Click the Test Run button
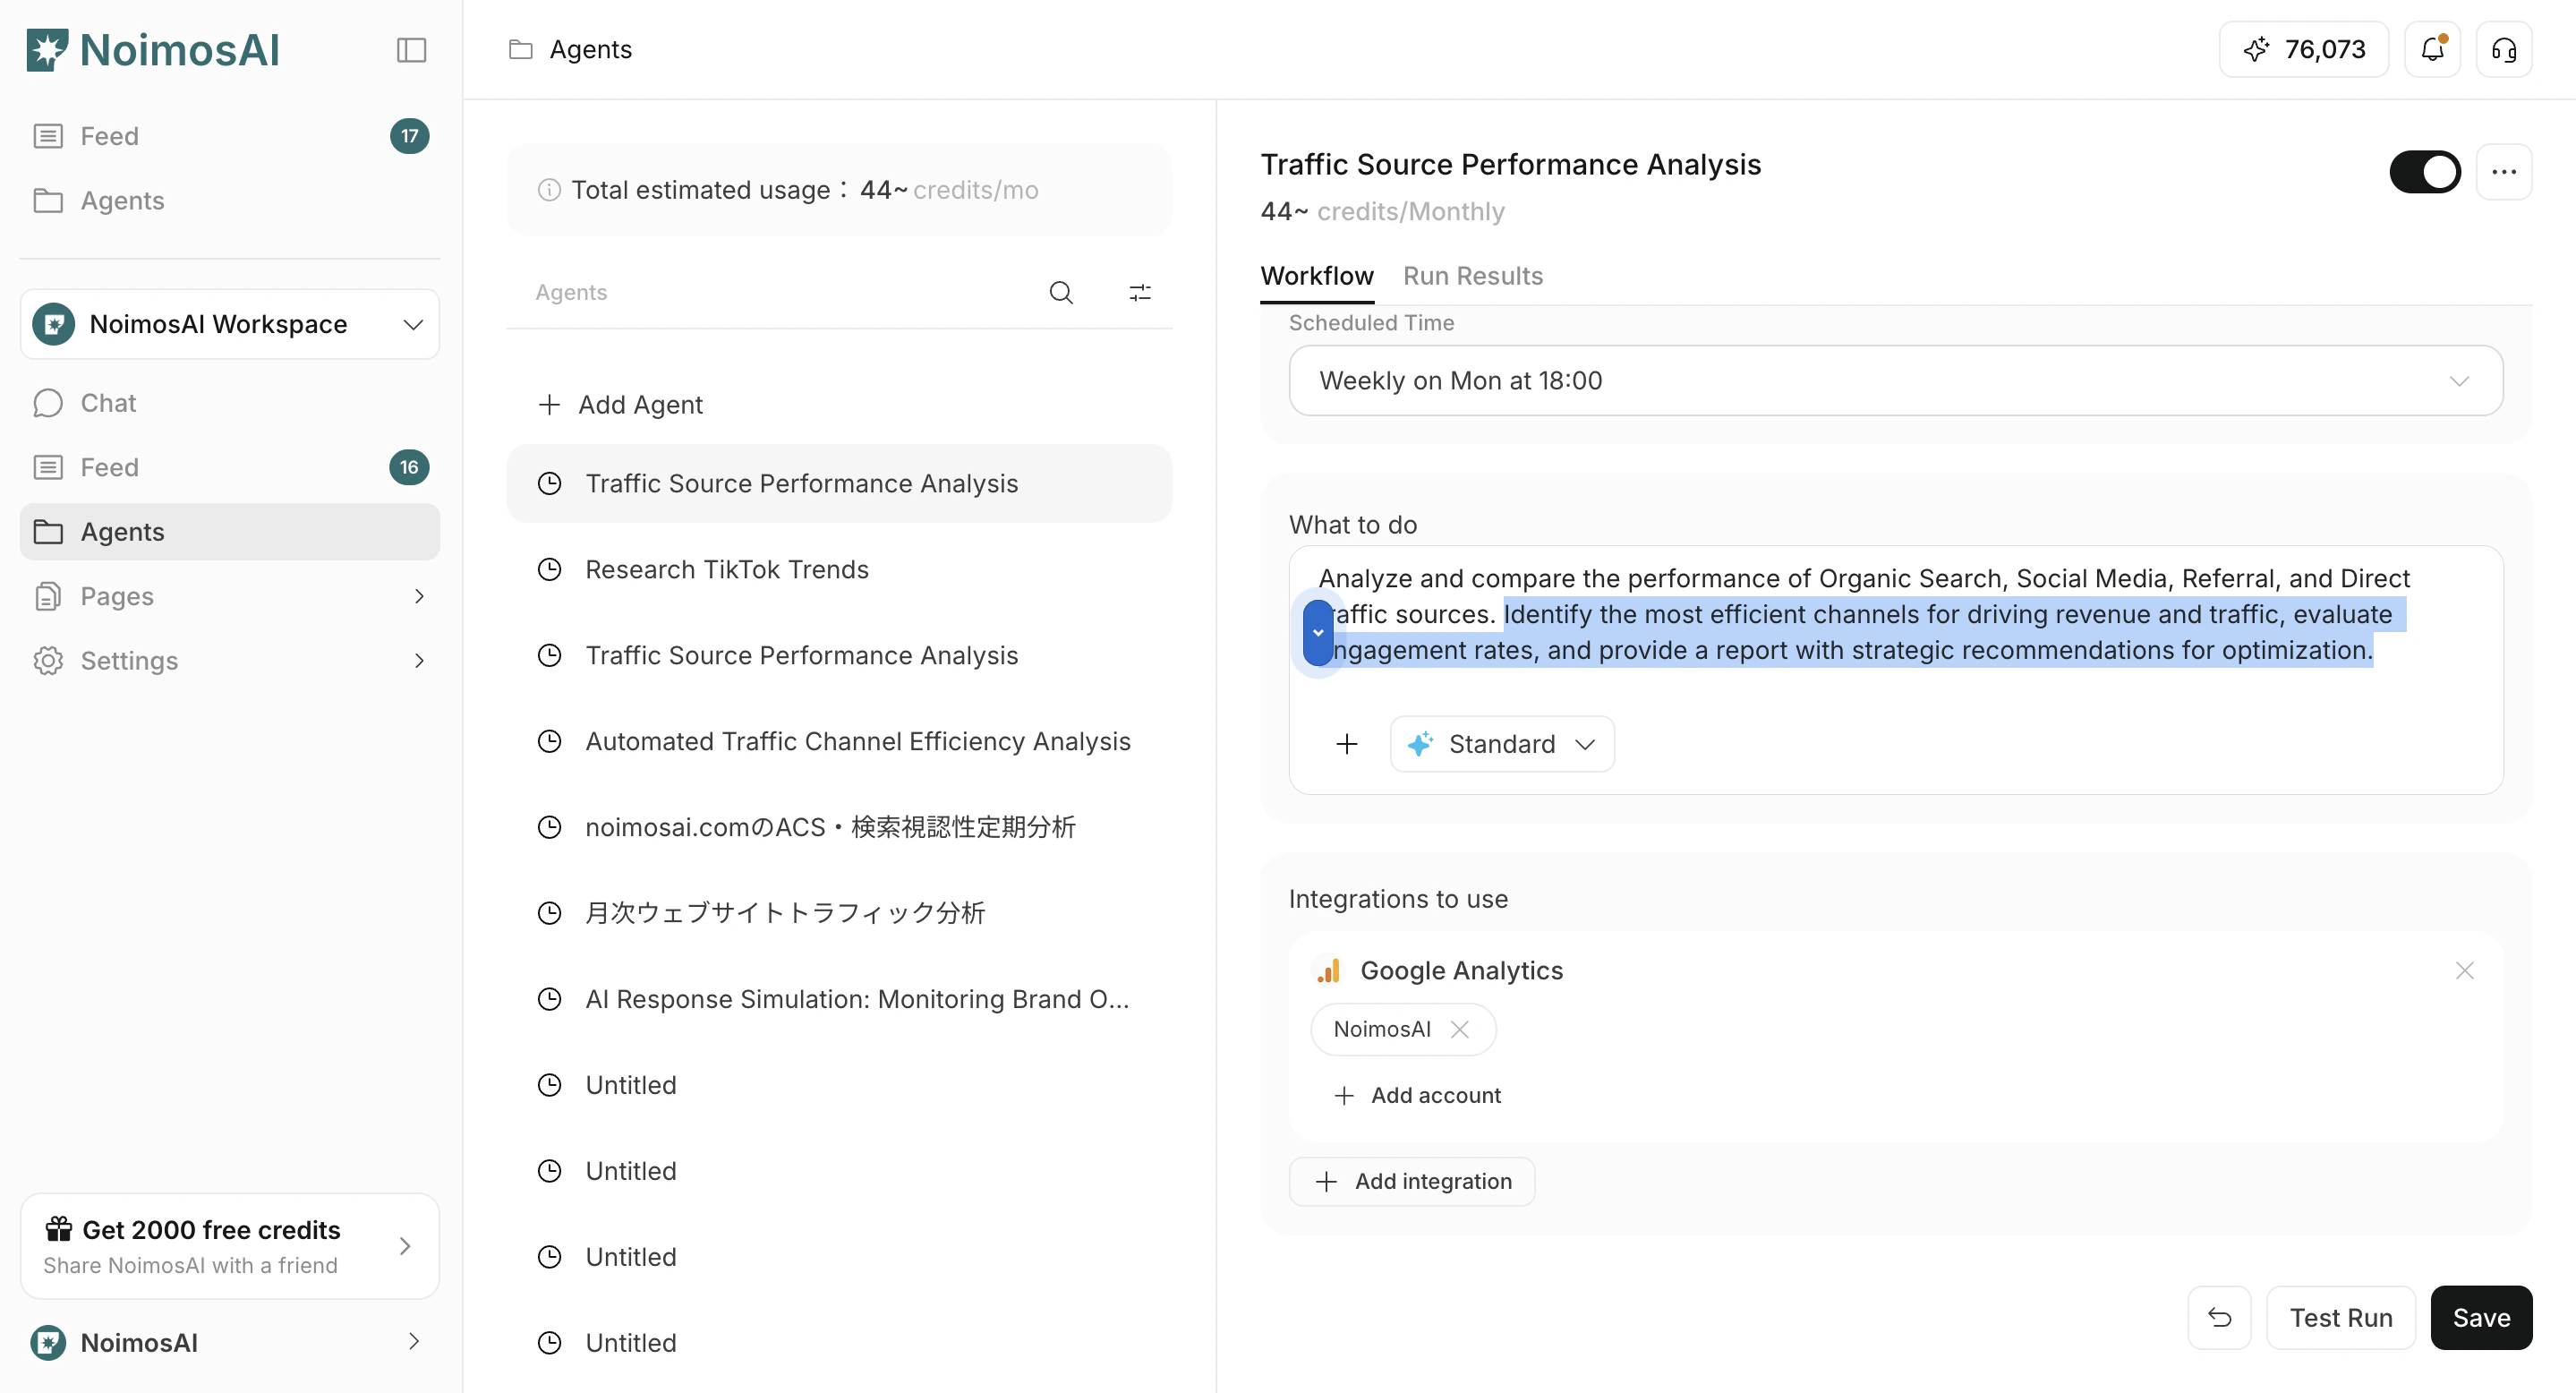Viewport: 2576px width, 1393px height. coord(2340,1318)
